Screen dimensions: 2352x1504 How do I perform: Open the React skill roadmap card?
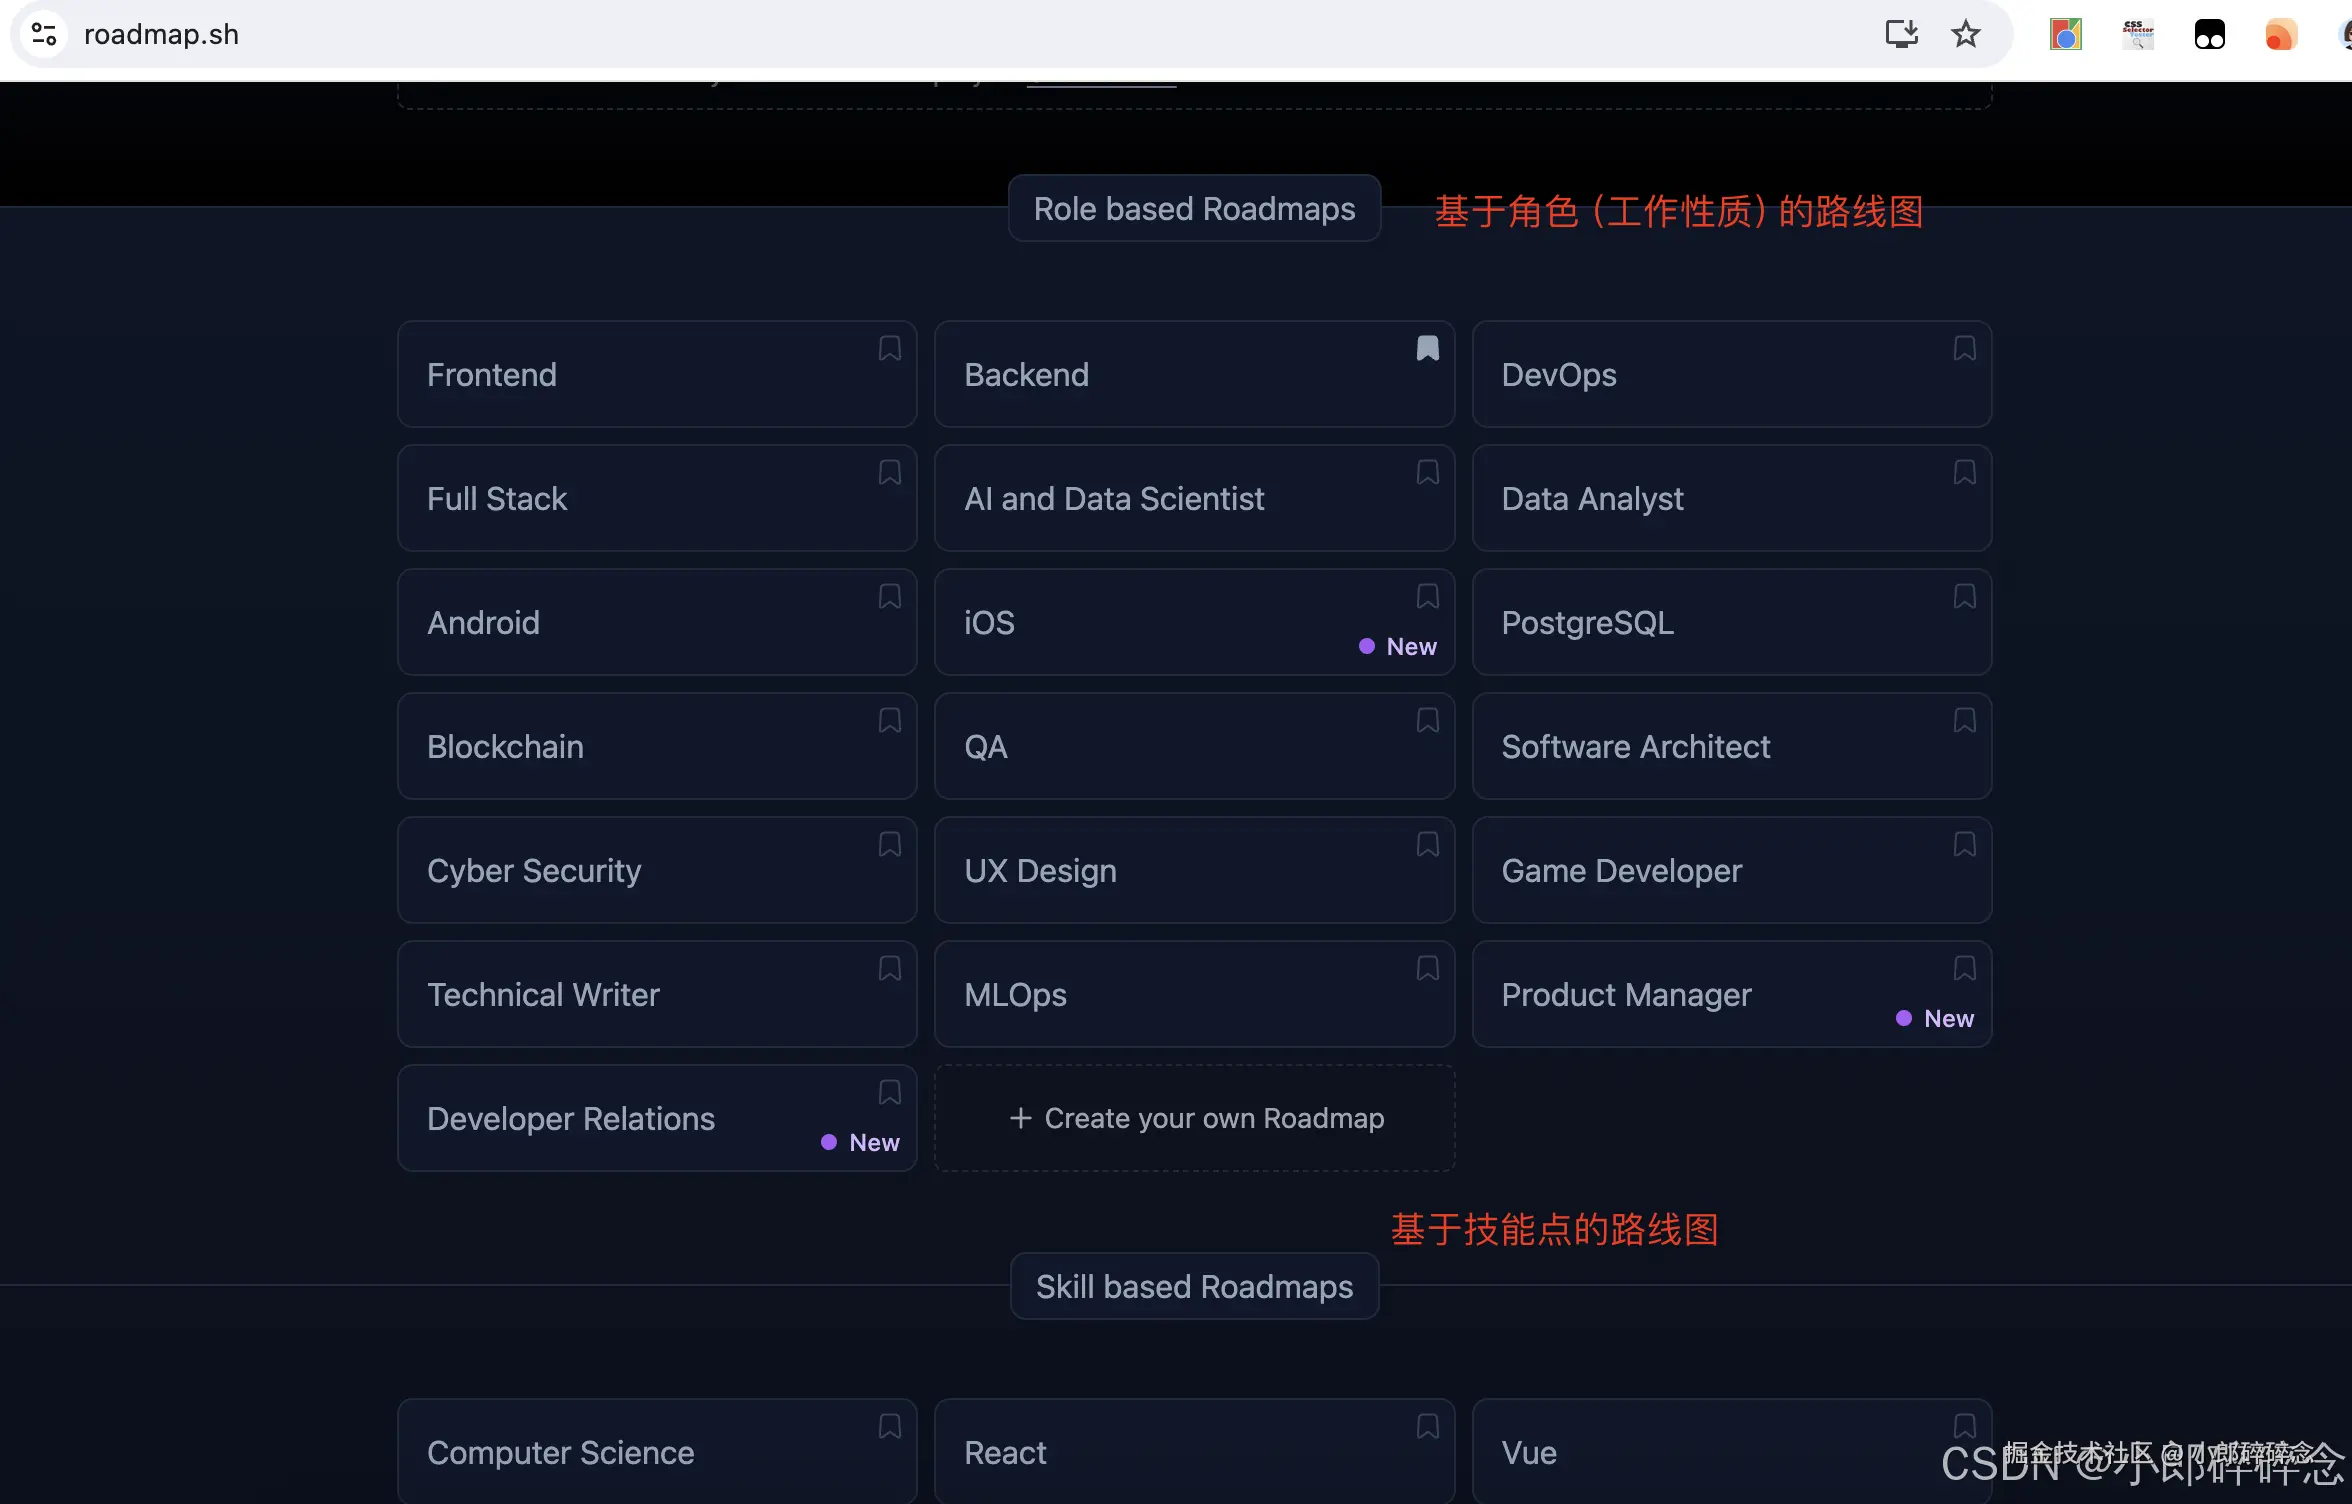tap(1005, 1453)
